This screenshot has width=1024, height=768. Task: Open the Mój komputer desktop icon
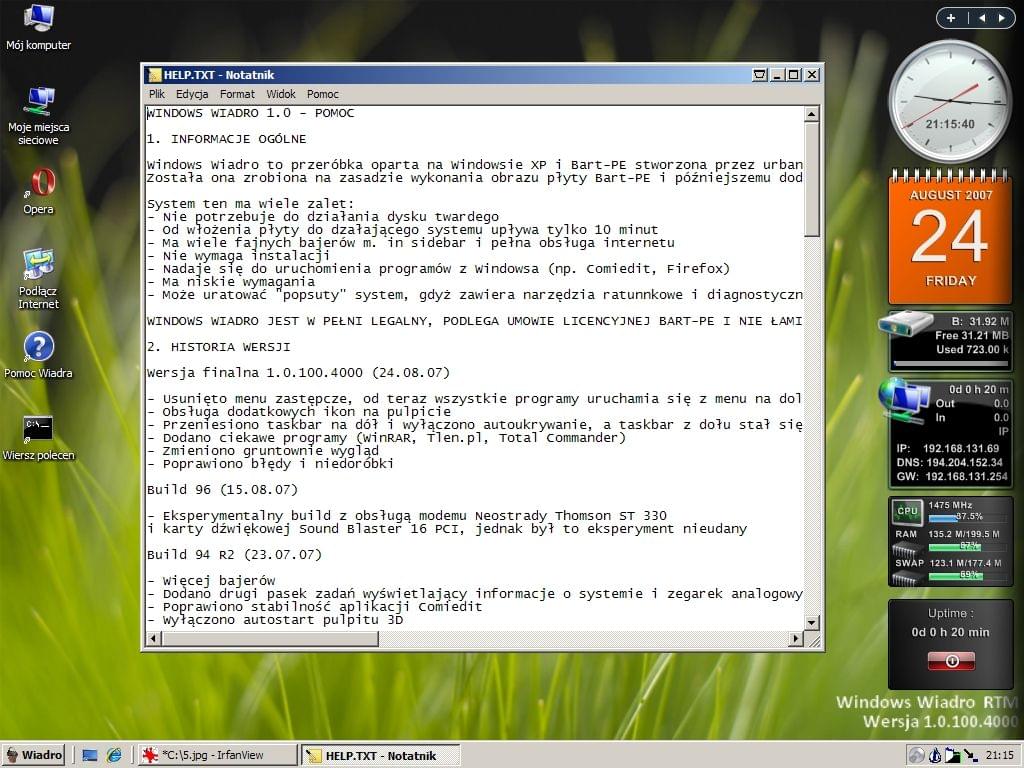[x=39, y=27]
